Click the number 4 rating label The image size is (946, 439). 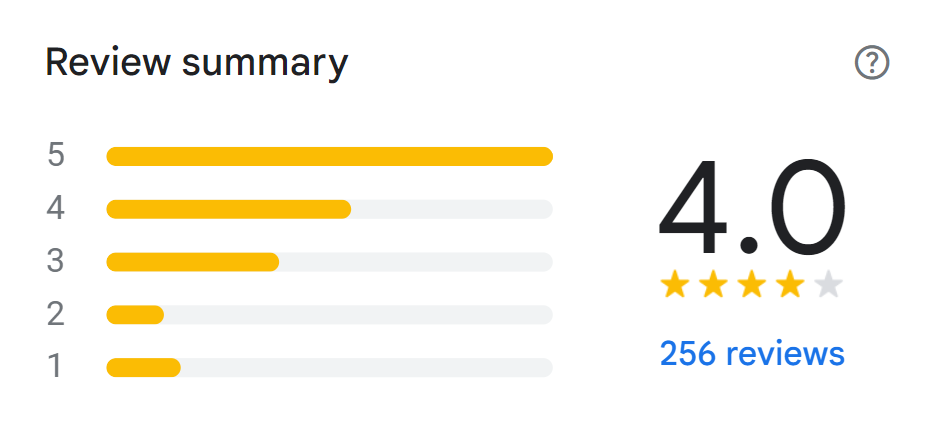click(56, 209)
